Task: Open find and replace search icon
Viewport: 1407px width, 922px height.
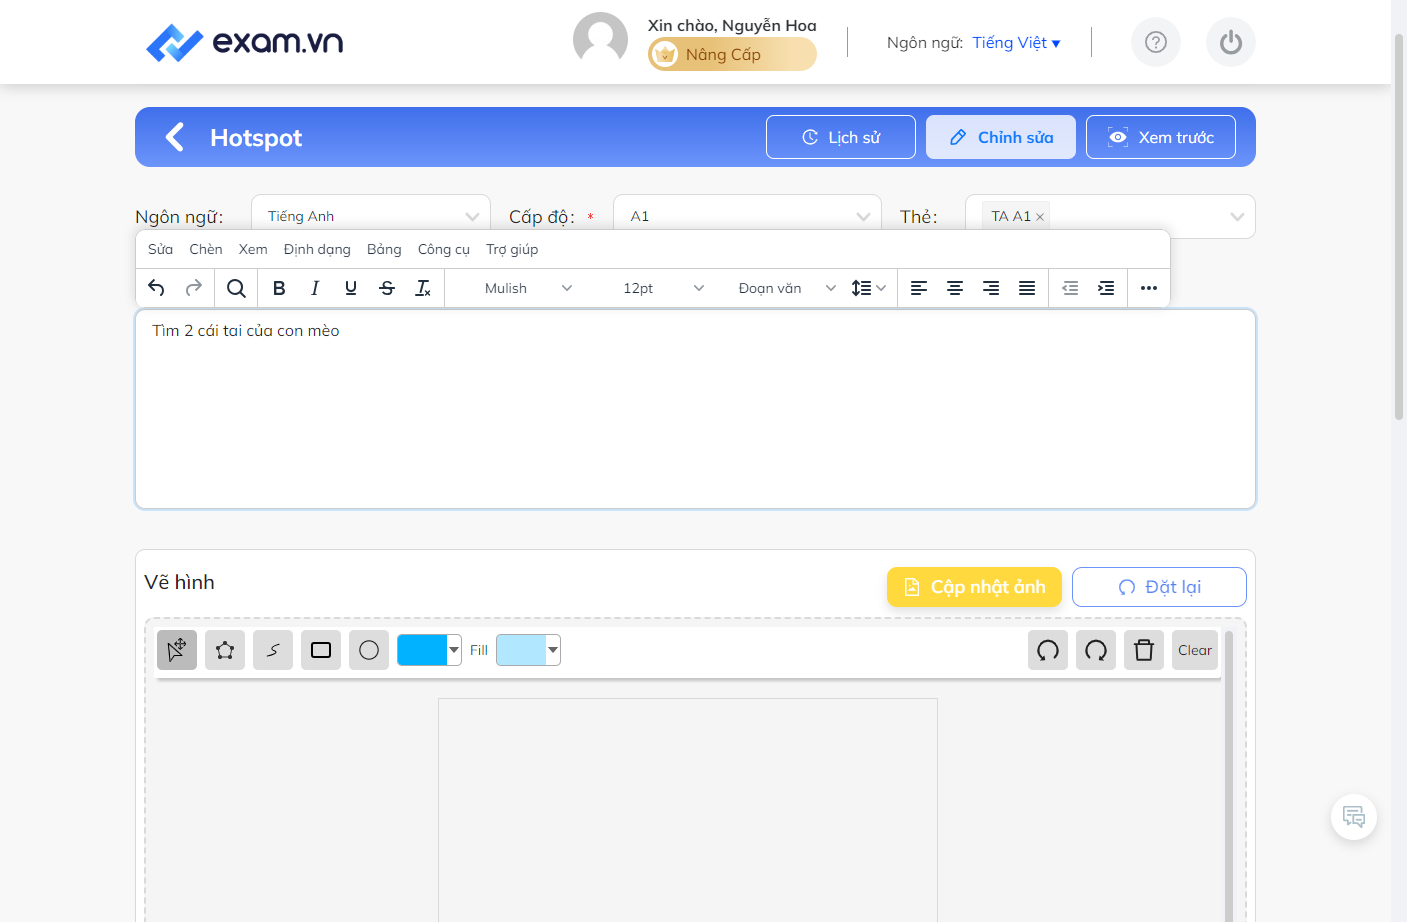Action: coord(236,288)
